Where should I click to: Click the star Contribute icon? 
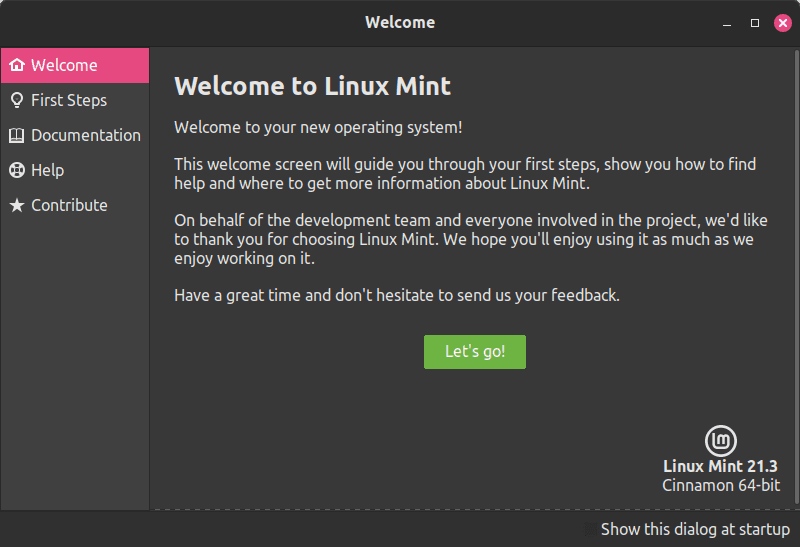(x=17, y=205)
